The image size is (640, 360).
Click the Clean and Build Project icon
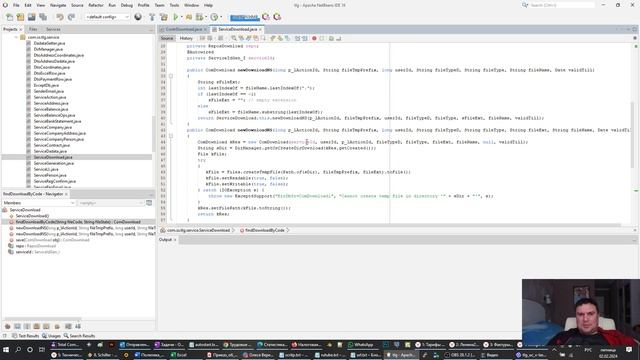[x=164, y=17]
